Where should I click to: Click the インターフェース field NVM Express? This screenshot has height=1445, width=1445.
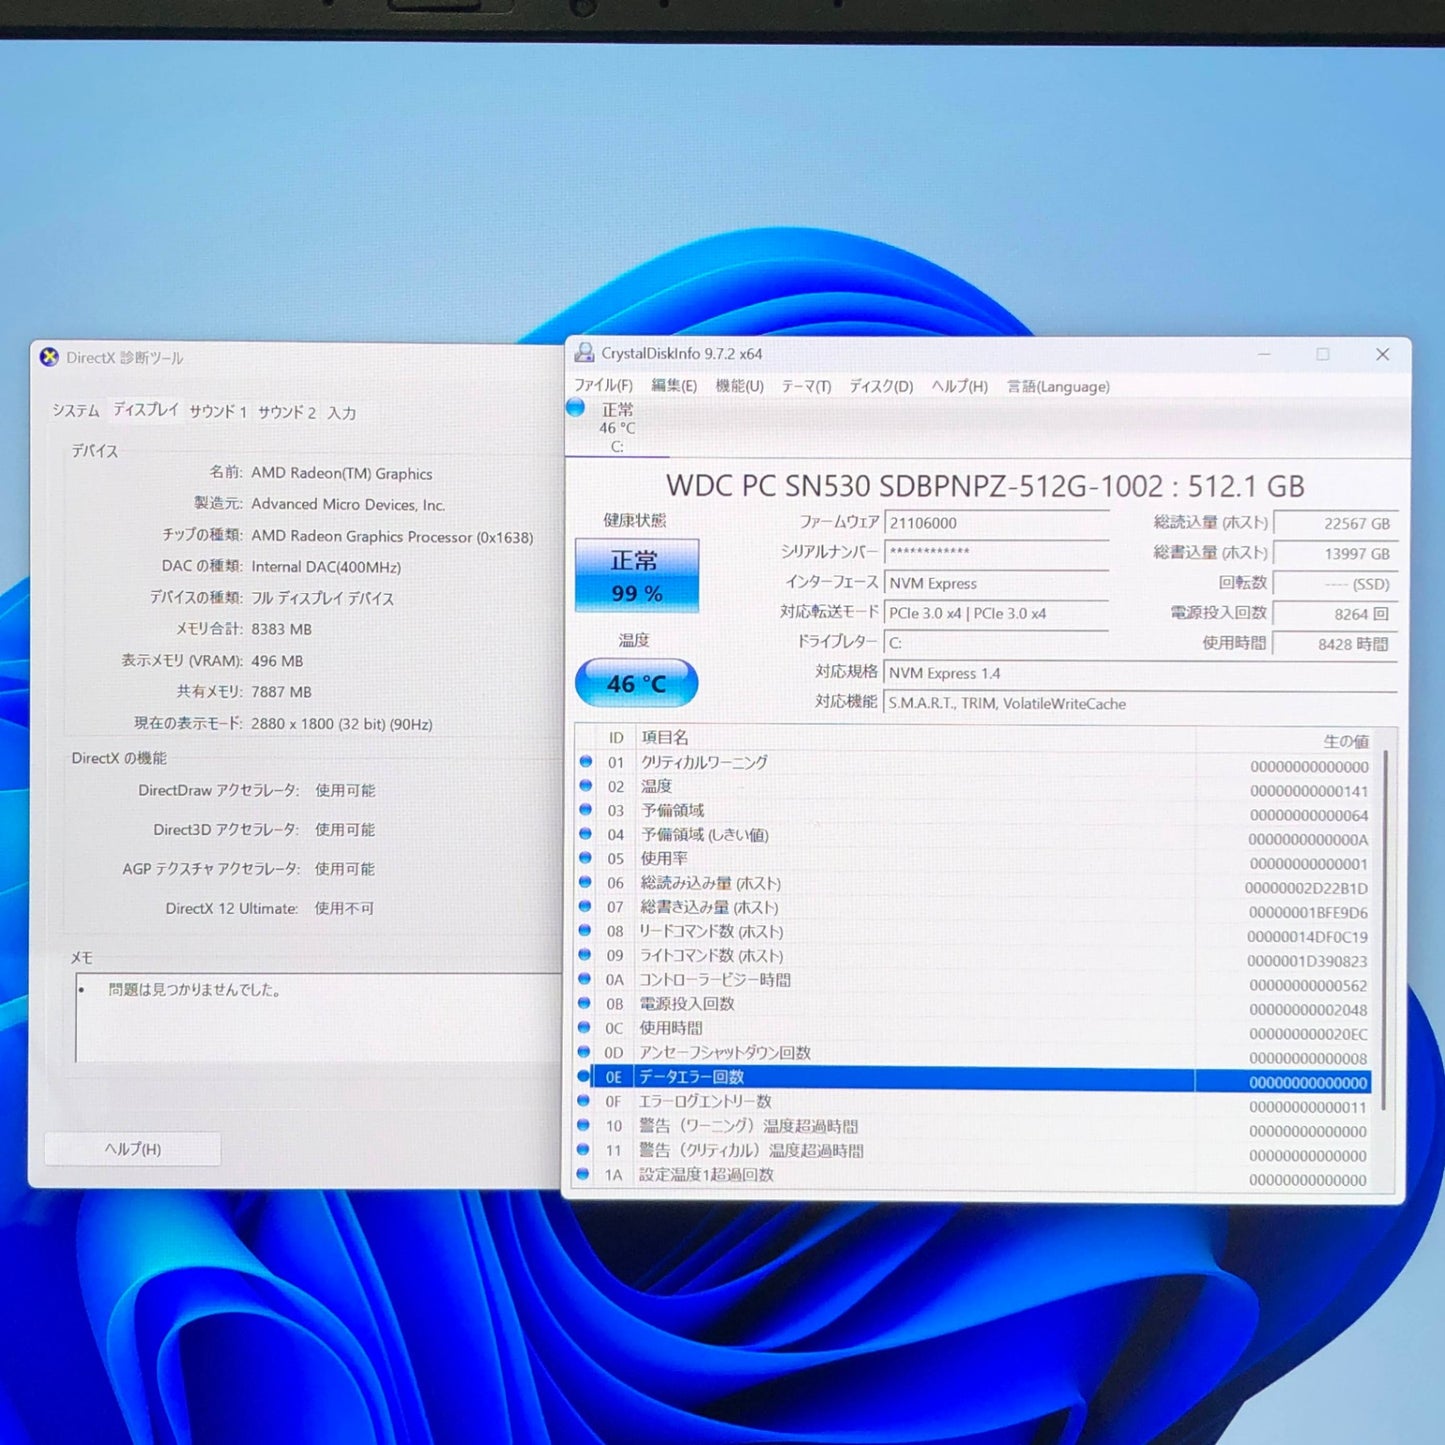(997, 583)
